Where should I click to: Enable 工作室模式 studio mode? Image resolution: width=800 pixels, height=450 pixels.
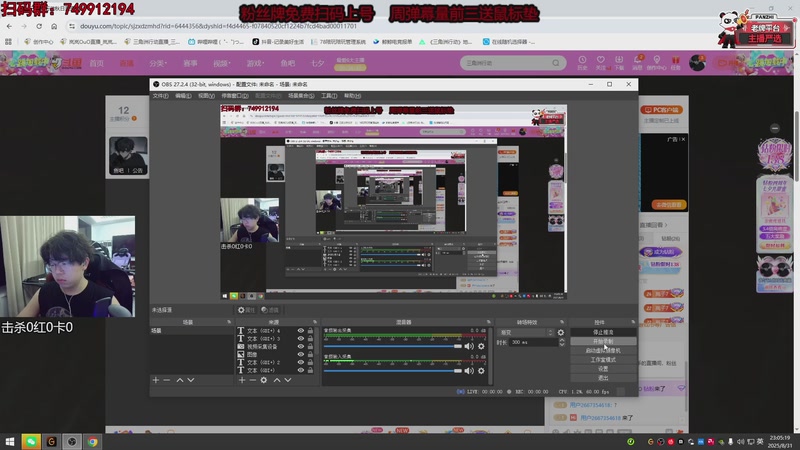(603, 360)
